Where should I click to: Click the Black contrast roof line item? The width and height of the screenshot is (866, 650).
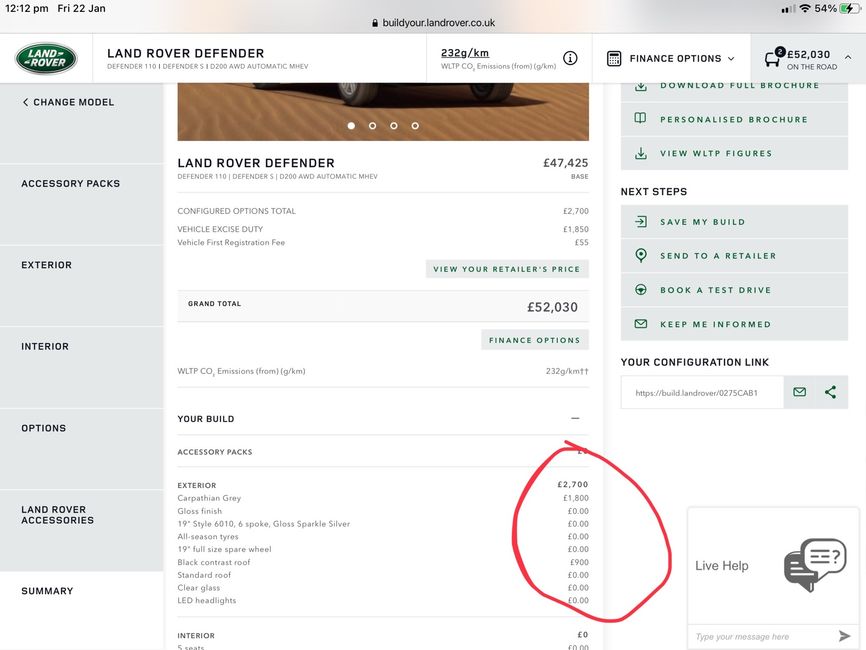pyautogui.click(x=383, y=562)
